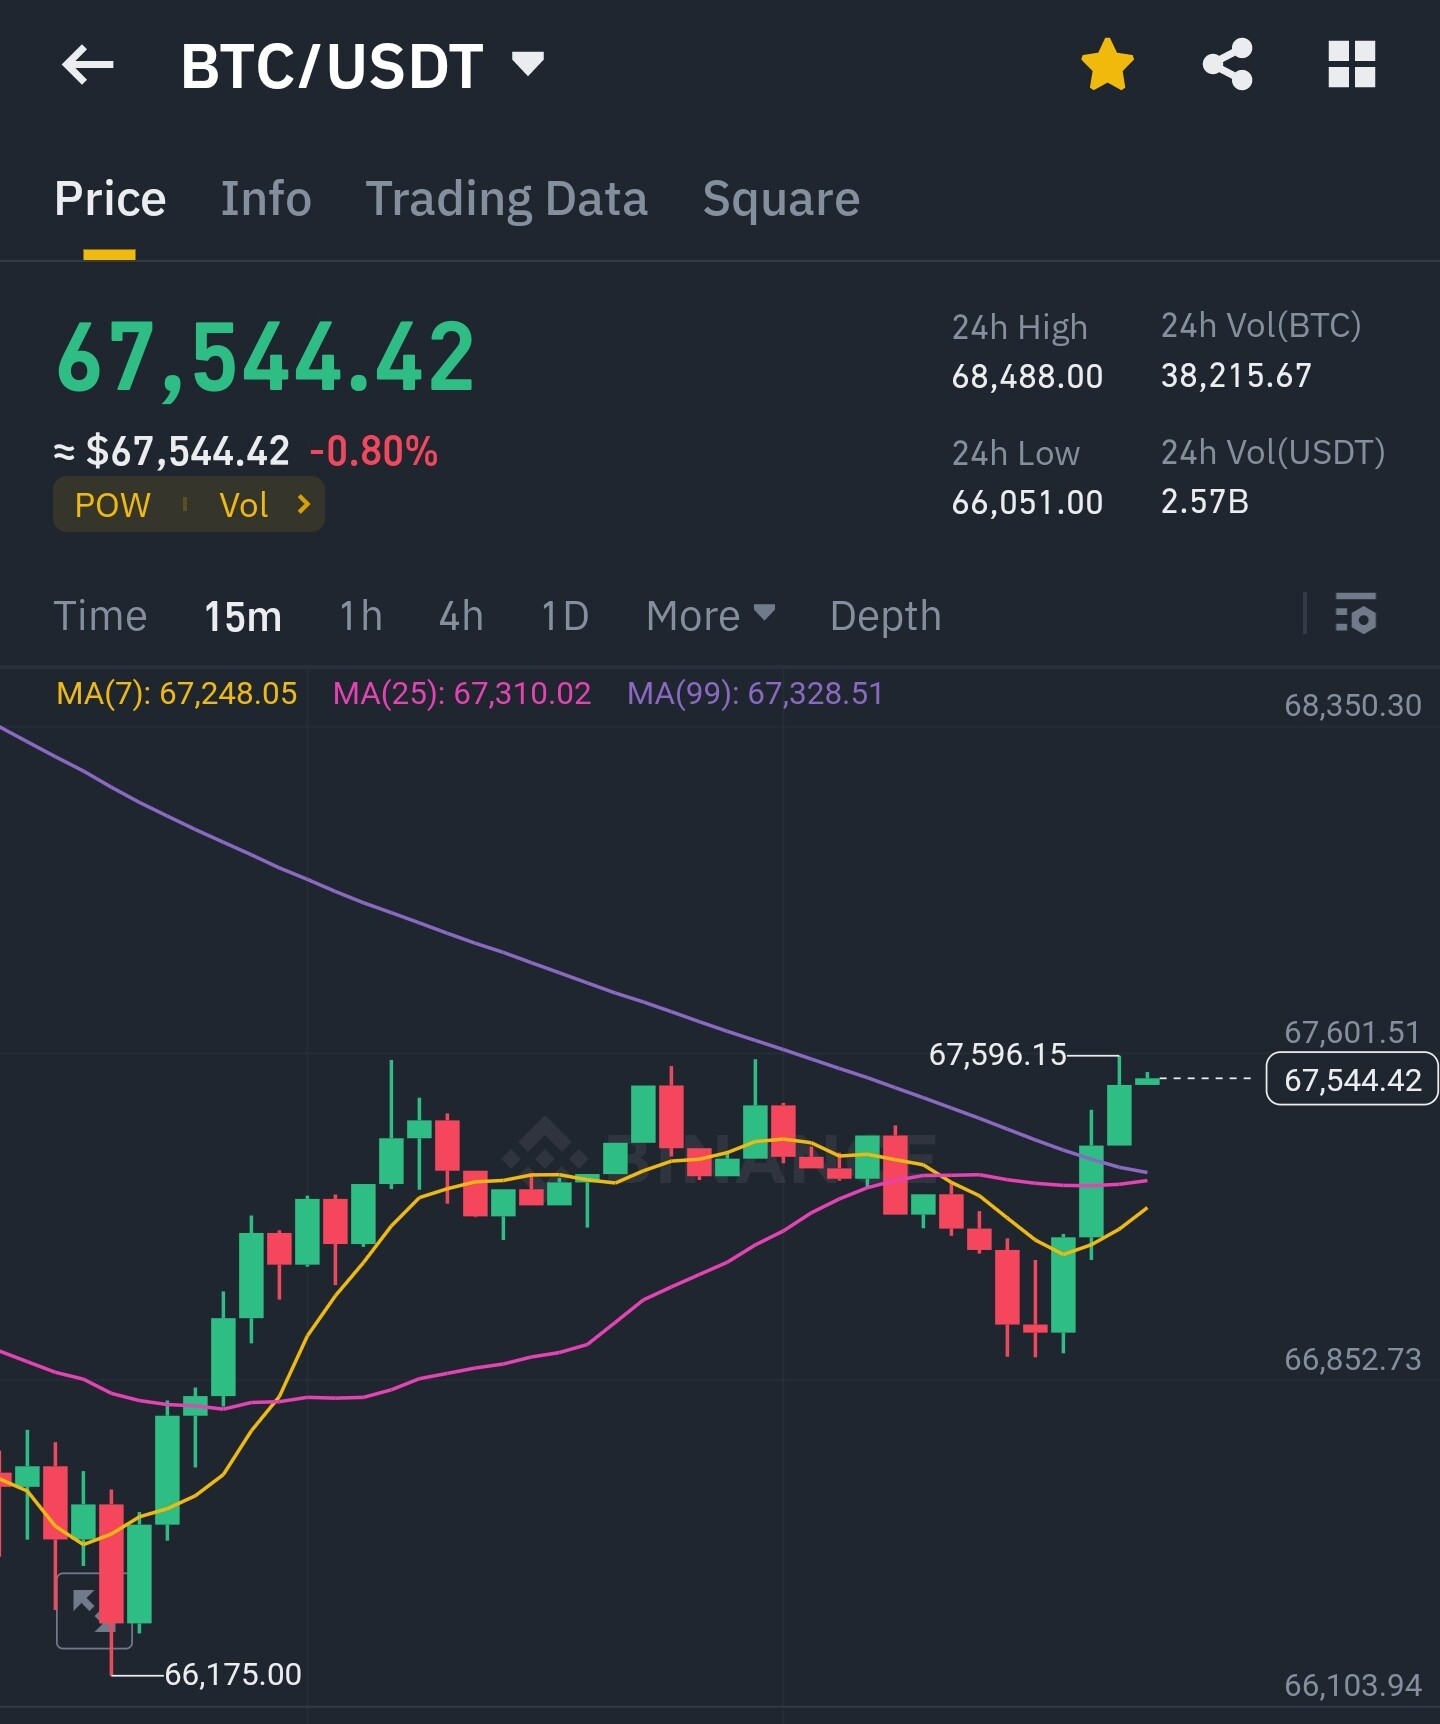Open the share icon

coord(1228,65)
